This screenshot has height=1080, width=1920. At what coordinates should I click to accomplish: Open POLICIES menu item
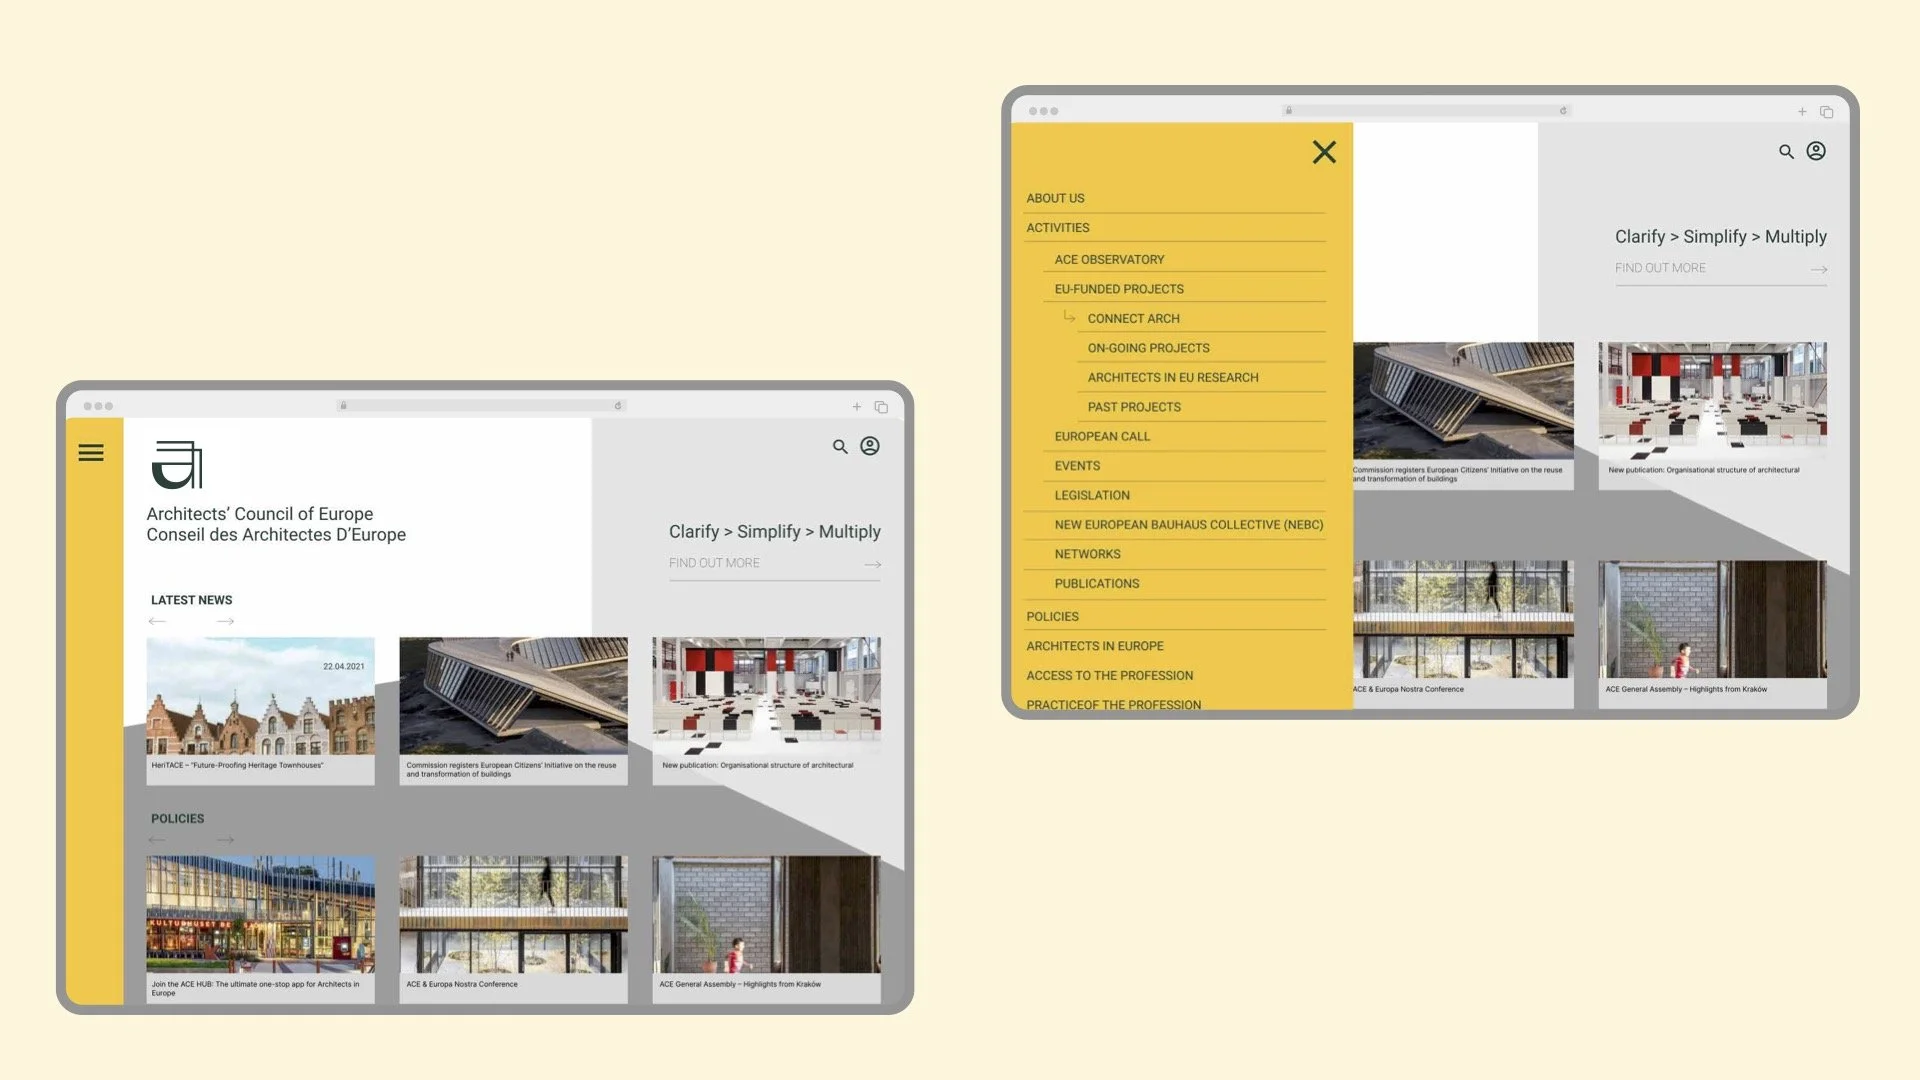[1052, 617]
